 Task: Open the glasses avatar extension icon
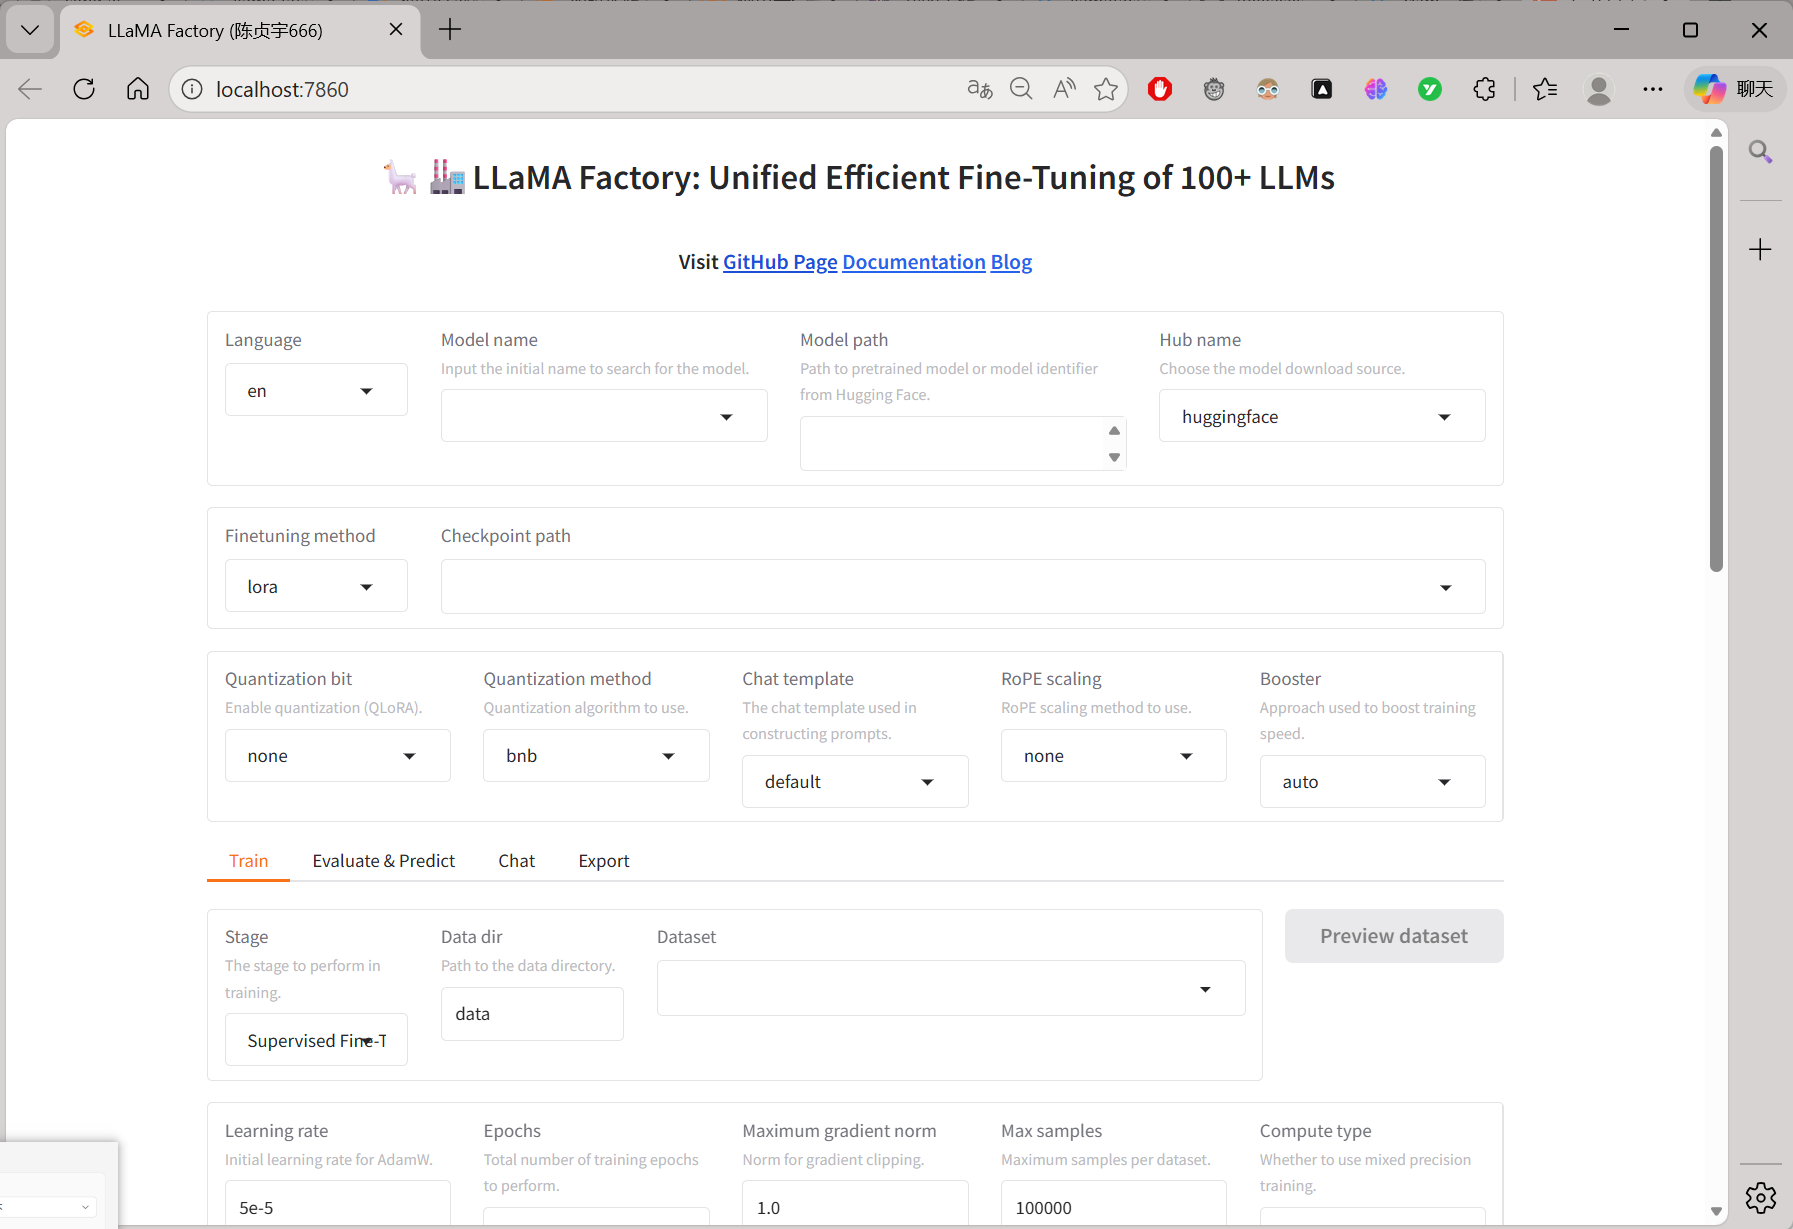pyautogui.click(x=1268, y=89)
